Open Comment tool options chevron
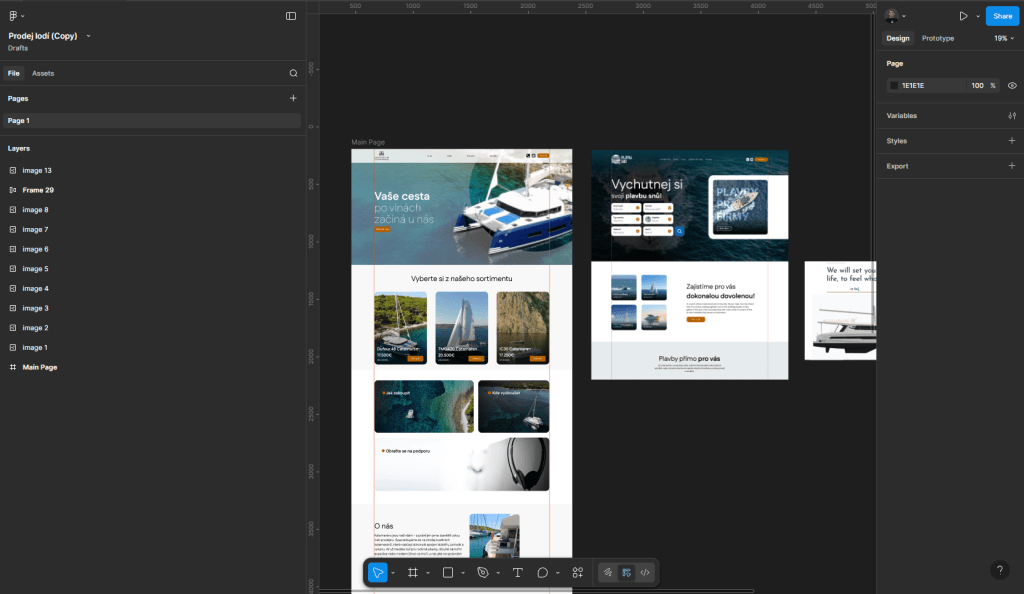Viewport: 1024px width, 594px height. click(x=557, y=573)
